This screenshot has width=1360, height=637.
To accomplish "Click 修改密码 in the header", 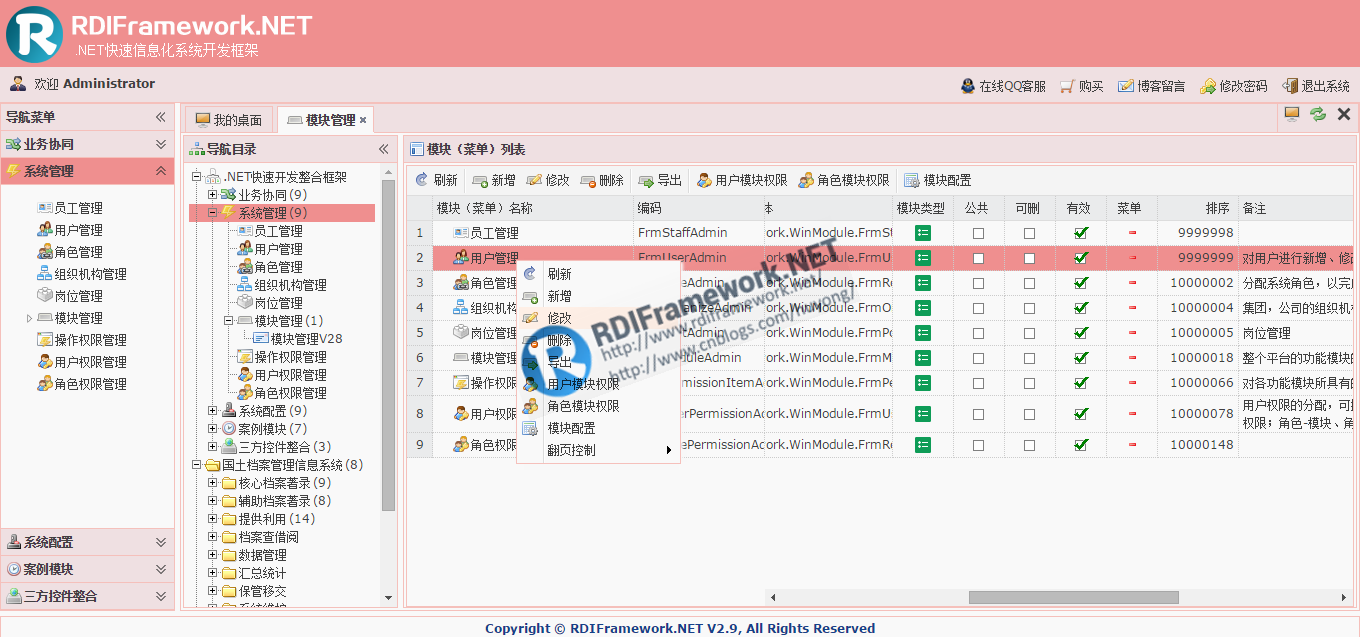I will [x=1234, y=86].
